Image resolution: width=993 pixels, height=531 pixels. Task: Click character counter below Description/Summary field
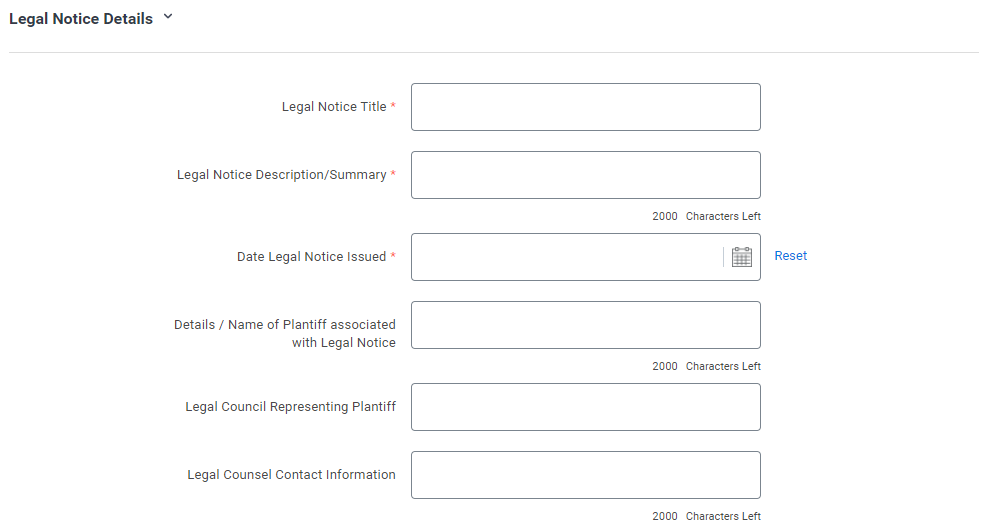tap(706, 216)
